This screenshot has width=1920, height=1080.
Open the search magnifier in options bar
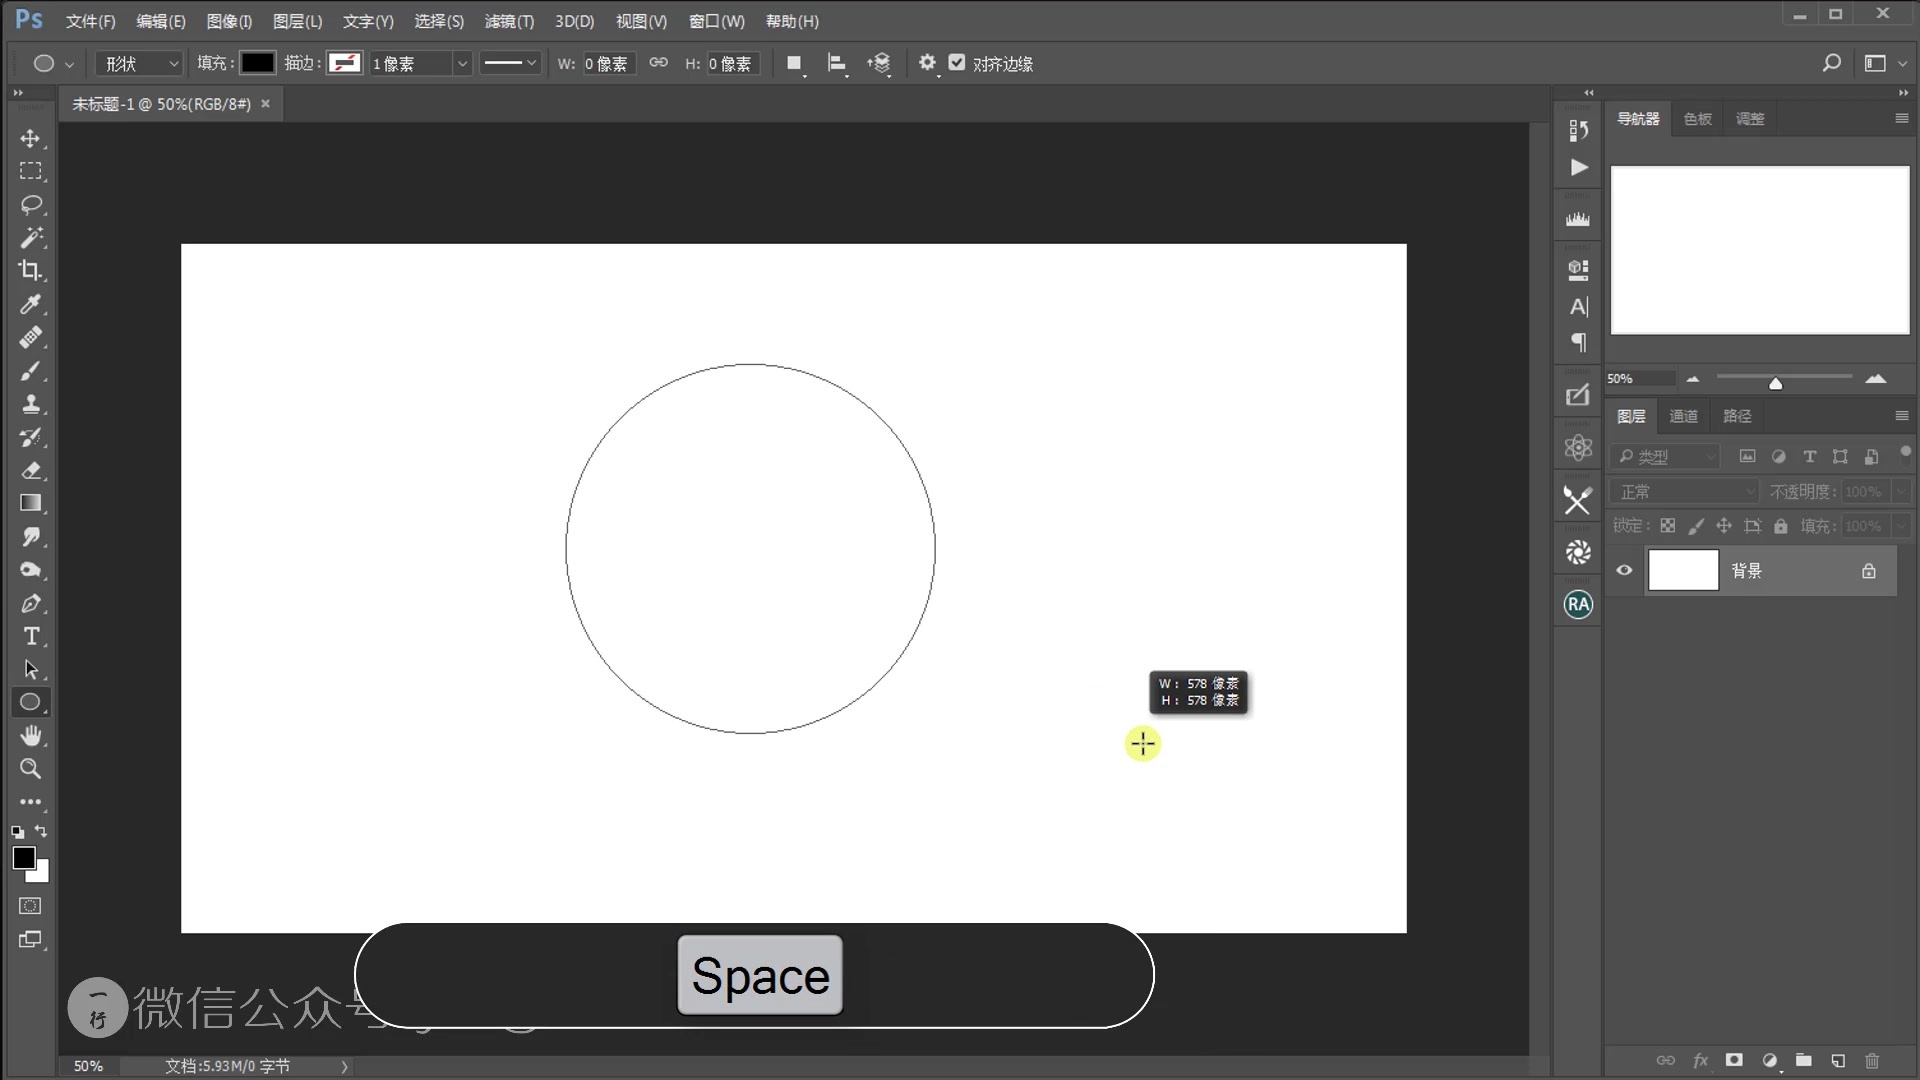pyautogui.click(x=1831, y=63)
